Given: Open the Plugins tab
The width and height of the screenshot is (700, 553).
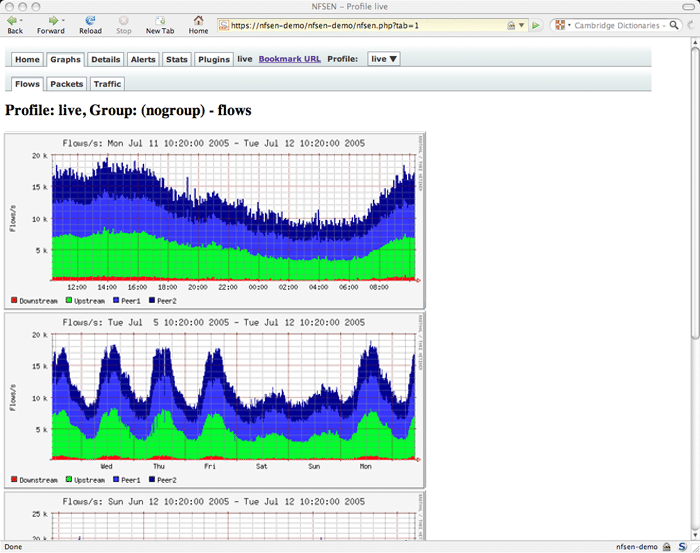Looking at the screenshot, I should 214,59.
